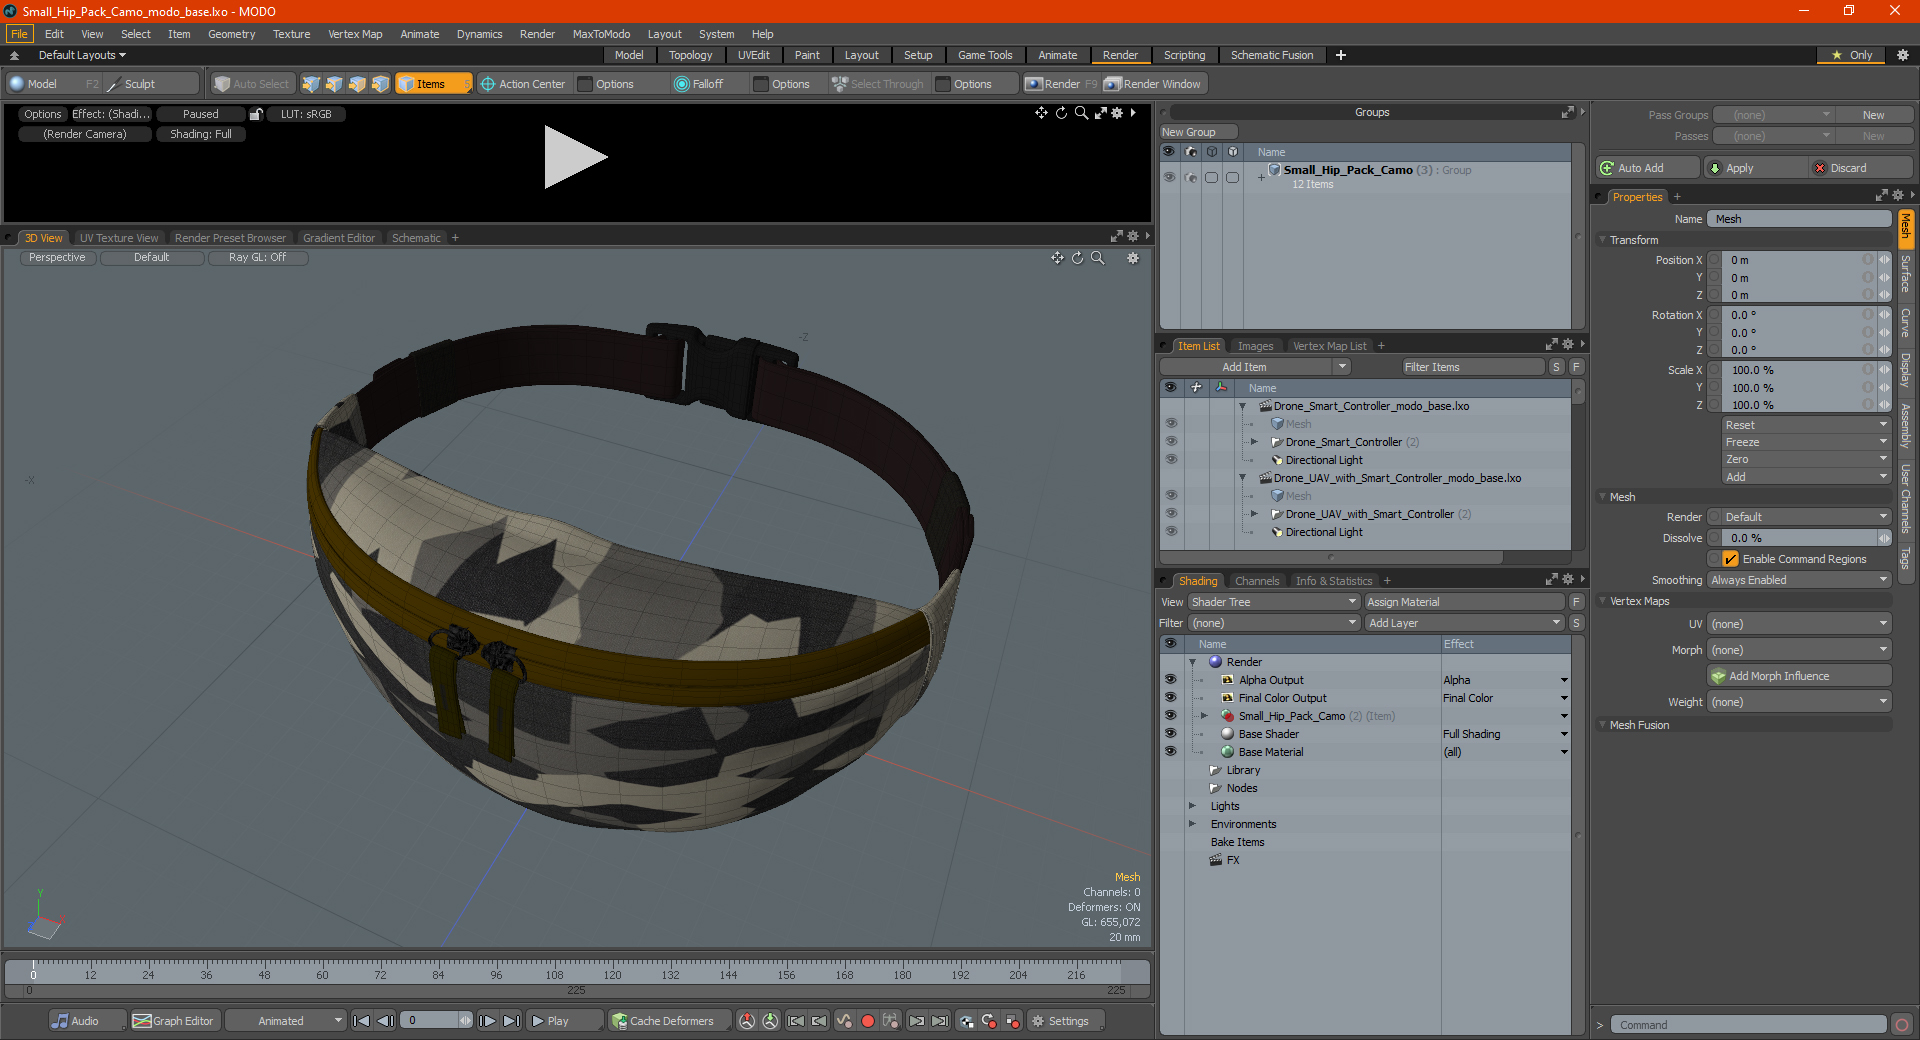Activate Items selection mode

tap(433, 84)
